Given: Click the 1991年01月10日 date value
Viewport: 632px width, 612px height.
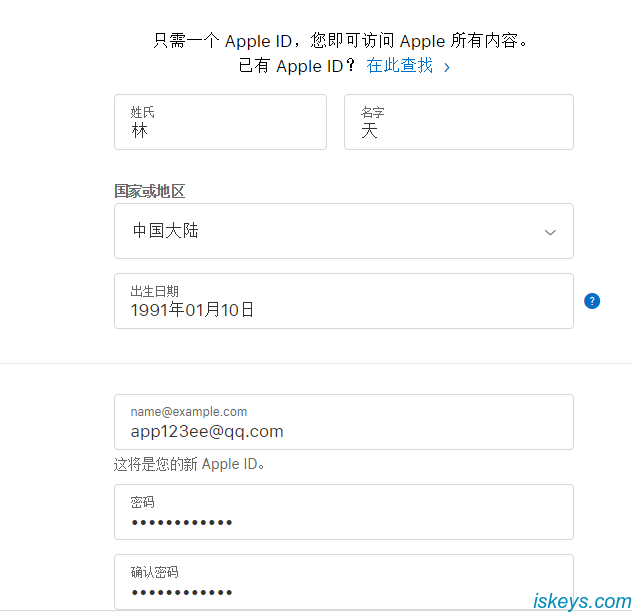Looking at the screenshot, I should click(x=192, y=310).
